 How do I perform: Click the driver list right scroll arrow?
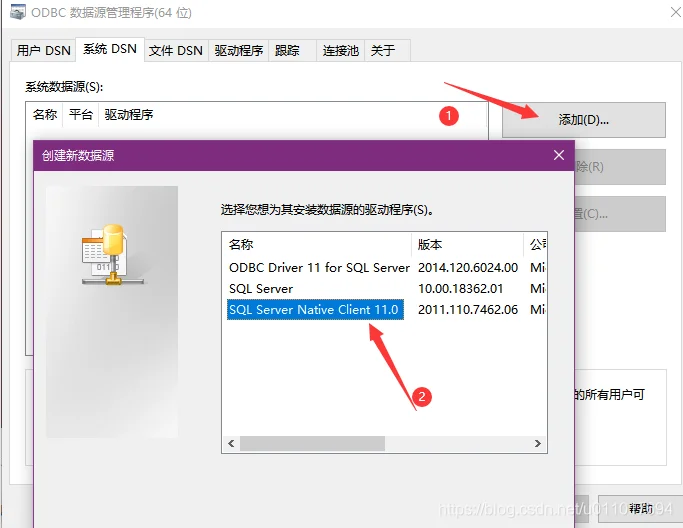pos(538,443)
